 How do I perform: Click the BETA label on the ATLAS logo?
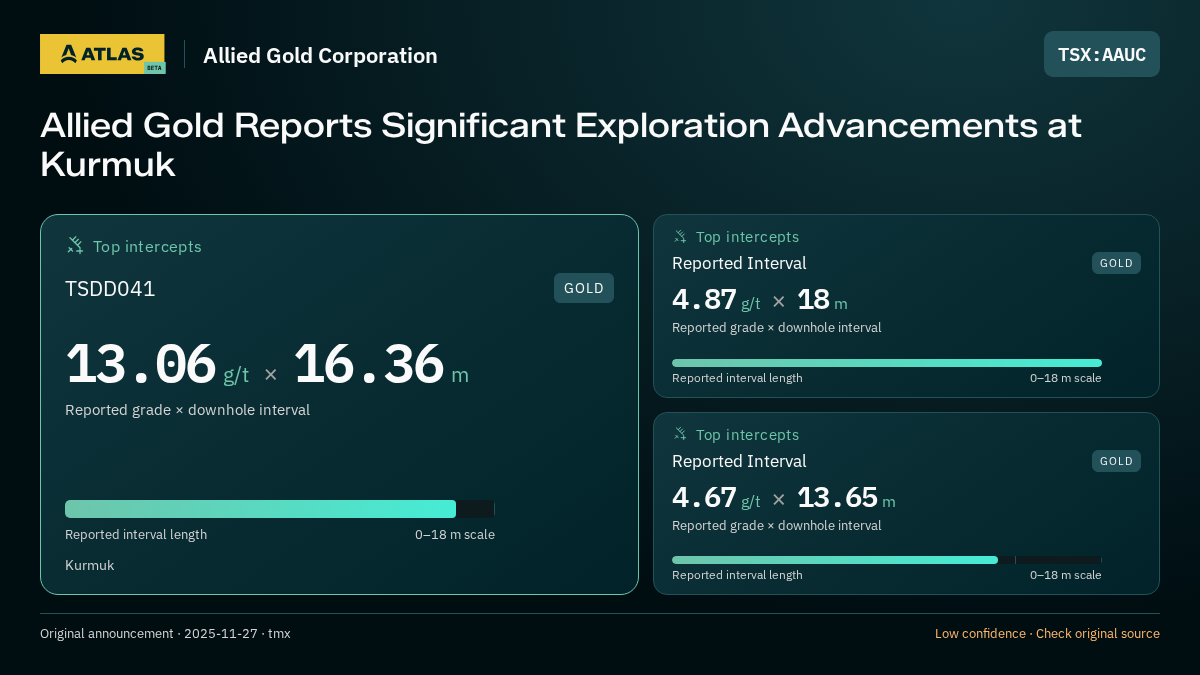point(154,68)
